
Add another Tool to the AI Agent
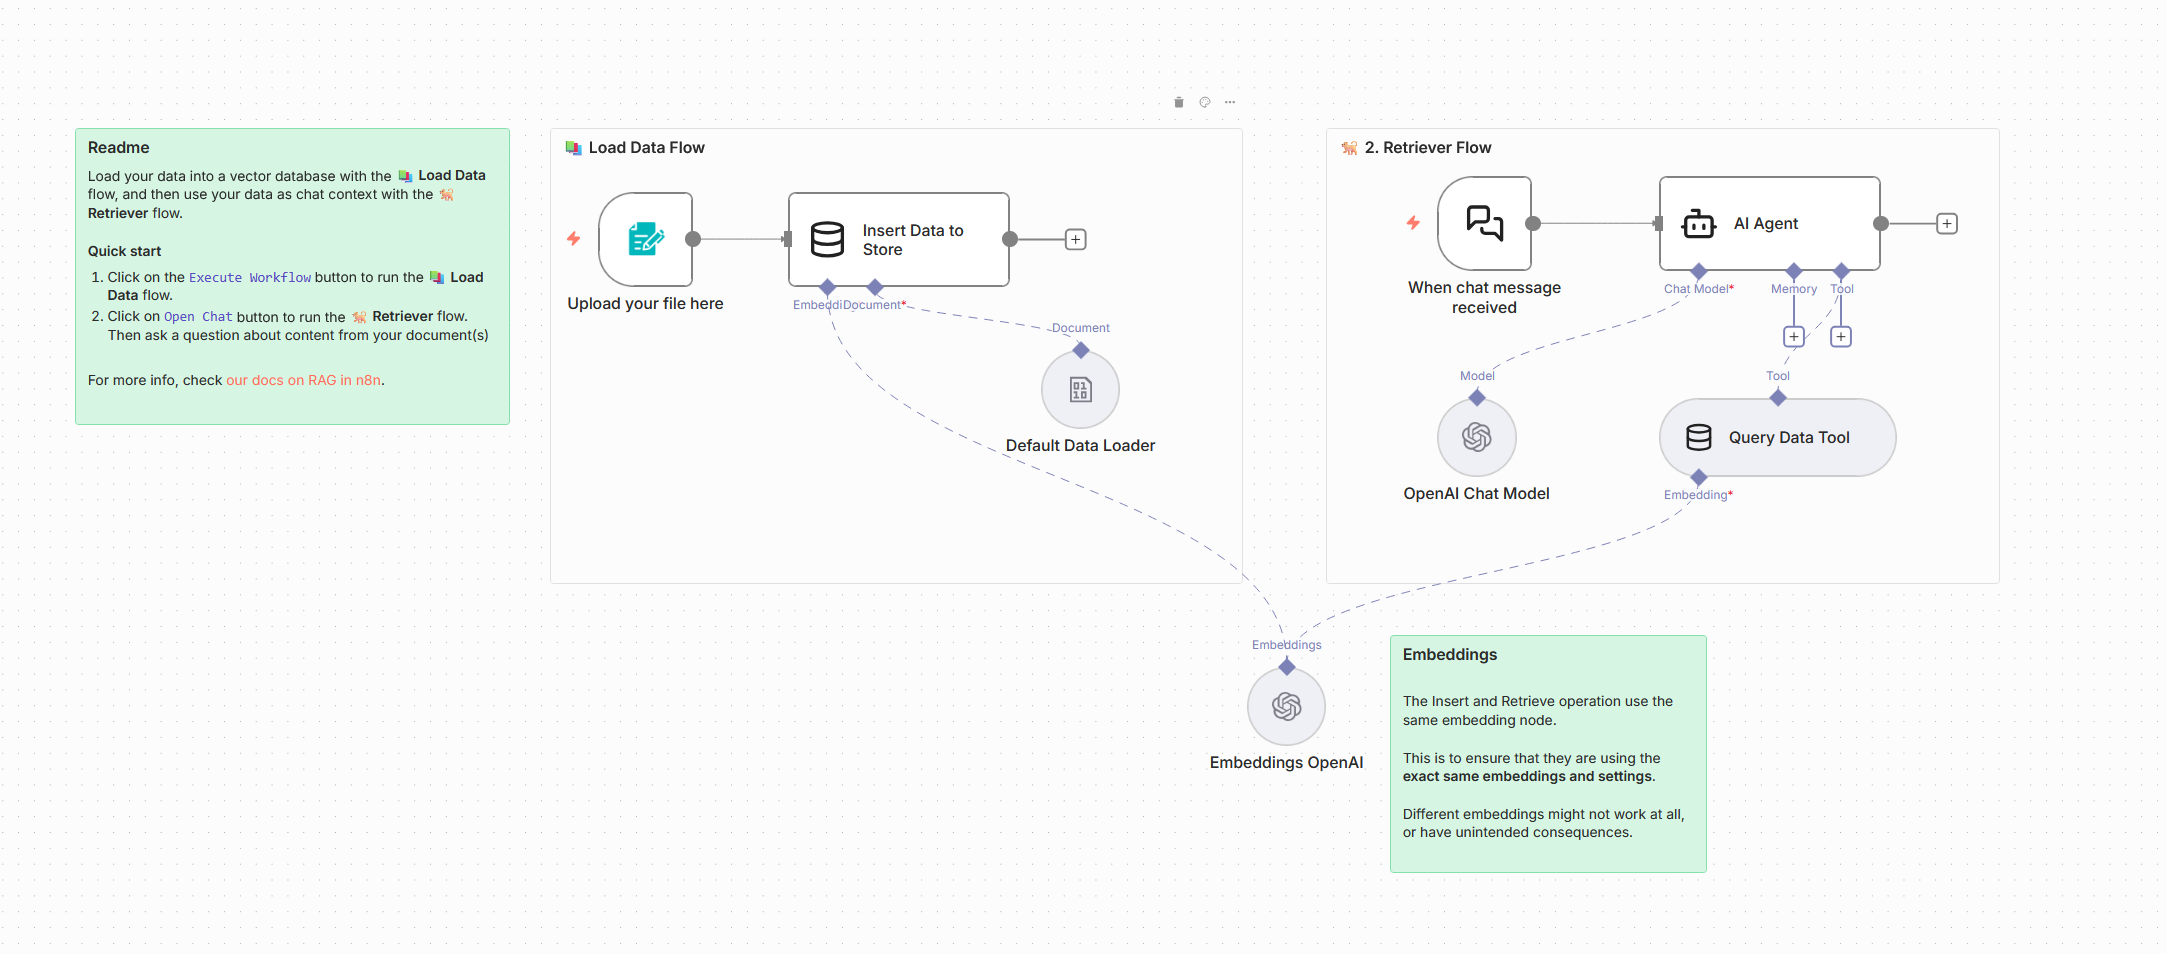[1840, 337]
